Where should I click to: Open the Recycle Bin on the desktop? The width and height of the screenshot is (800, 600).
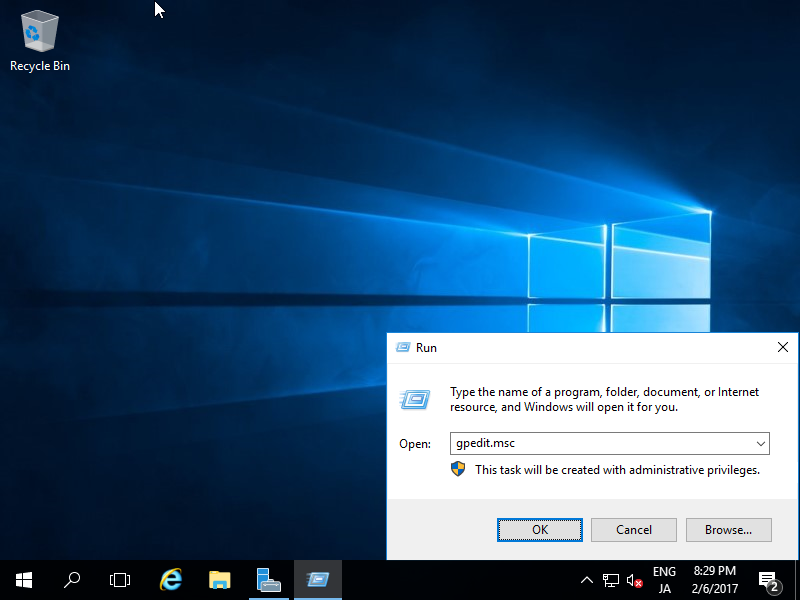click(39, 32)
